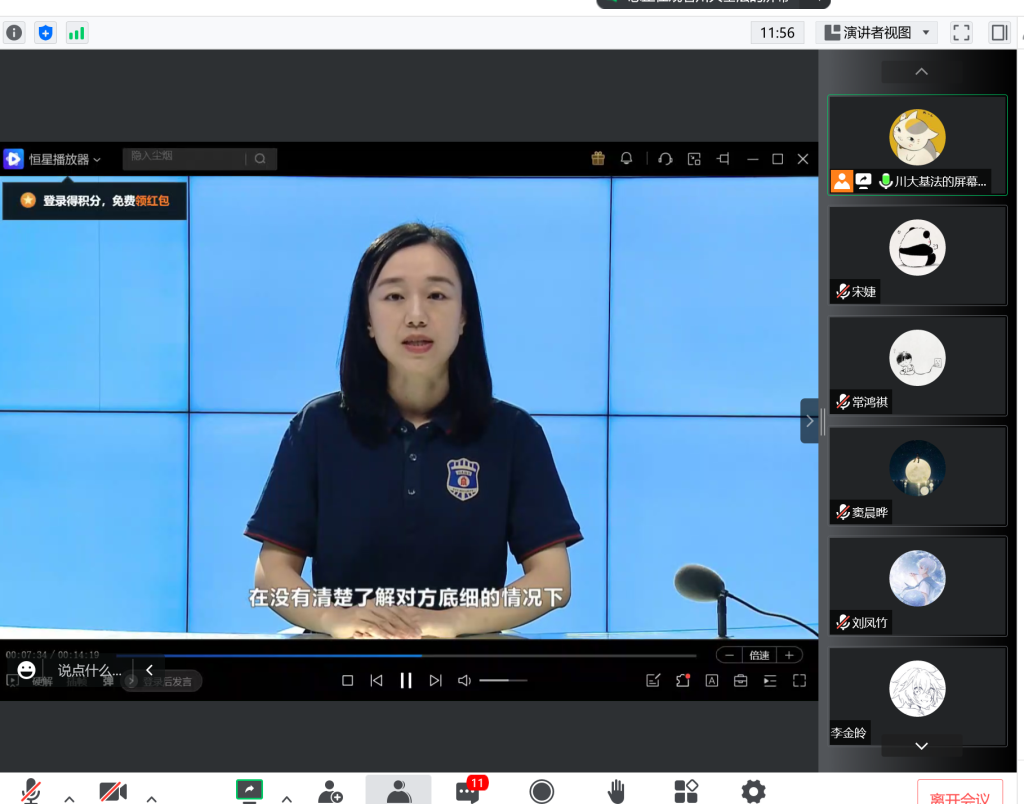Pause the video in the player
The image size is (1024, 804).
pyautogui.click(x=406, y=680)
